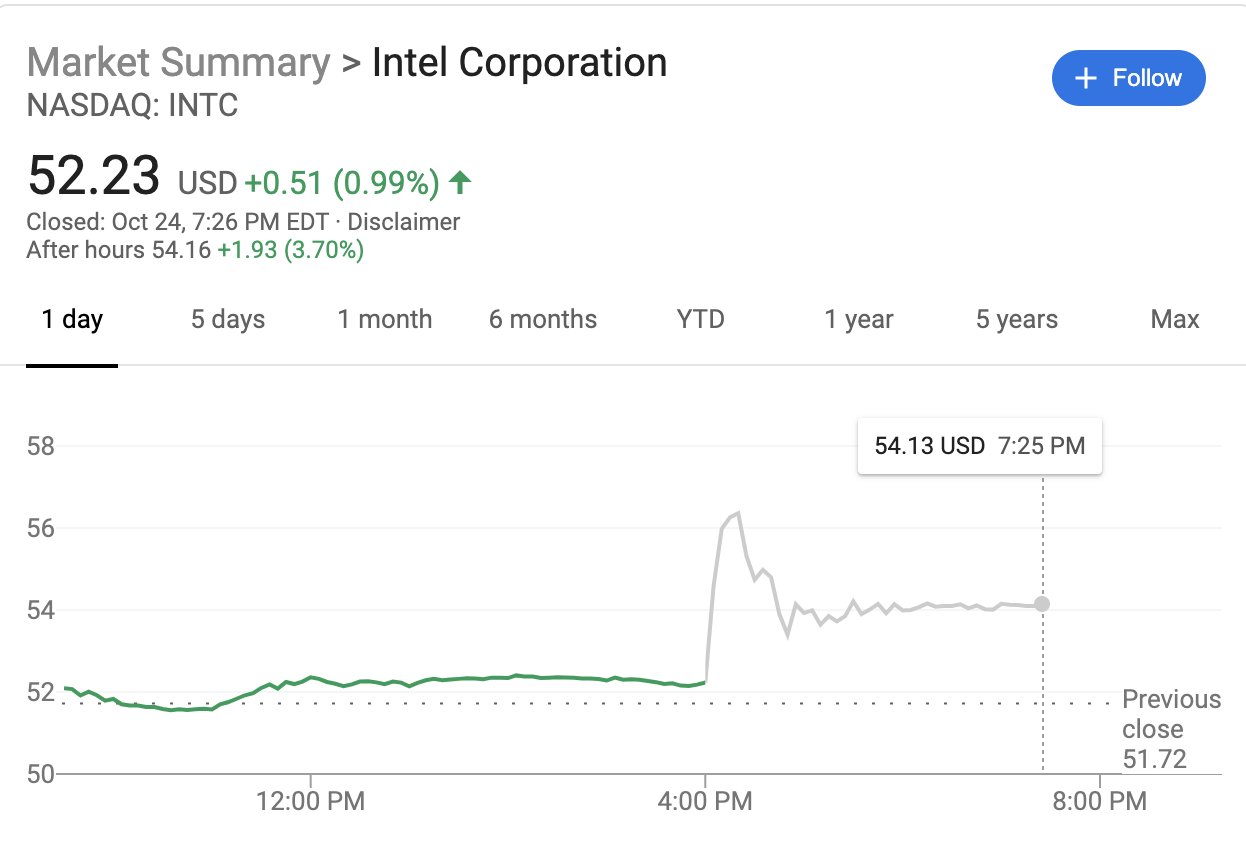Click the Intel Corporation title

tap(519, 63)
